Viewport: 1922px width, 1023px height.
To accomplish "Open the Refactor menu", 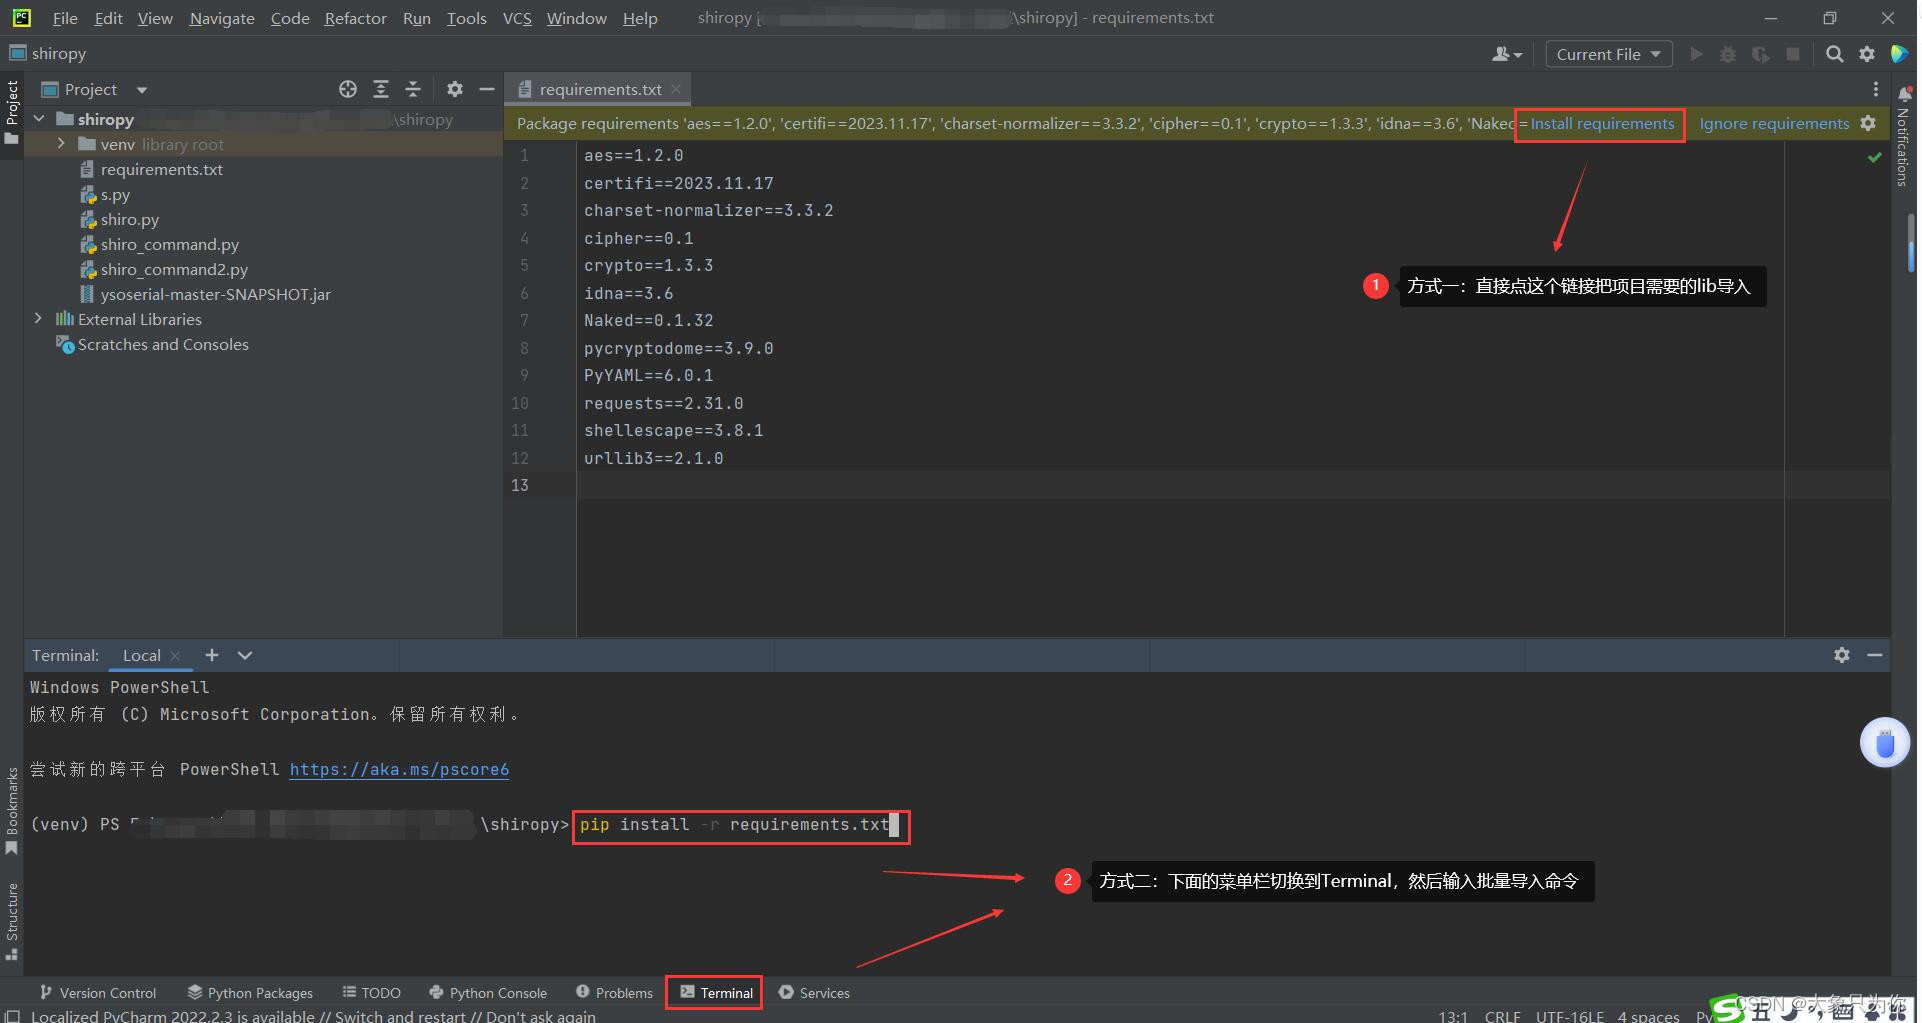I will [x=355, y=18].
